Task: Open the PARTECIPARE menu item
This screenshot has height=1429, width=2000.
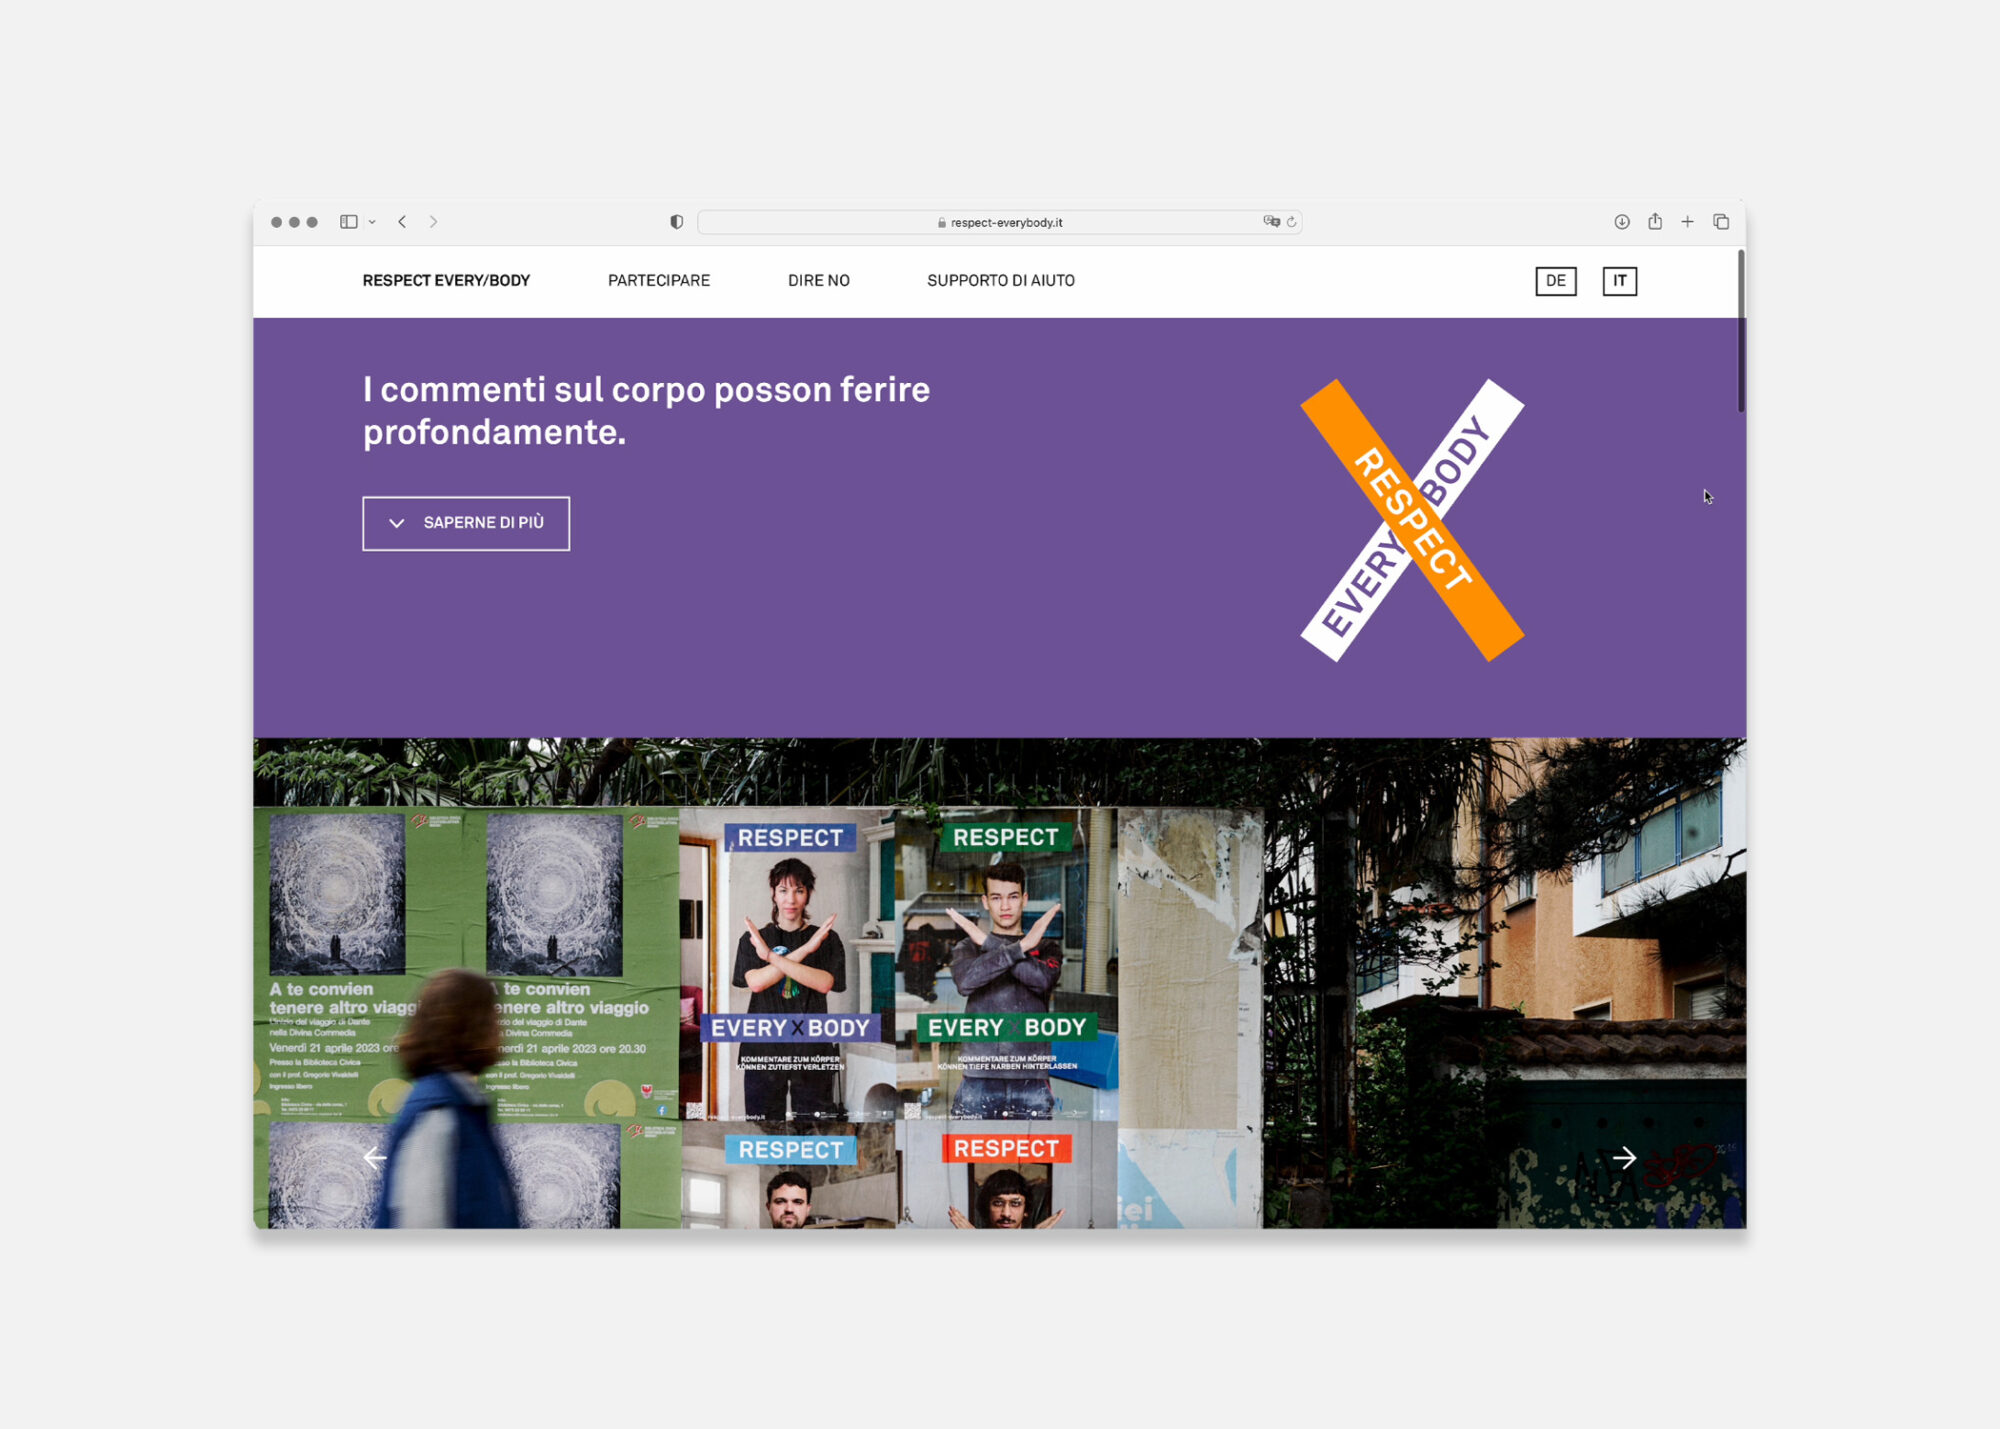Action: point(659,281)
